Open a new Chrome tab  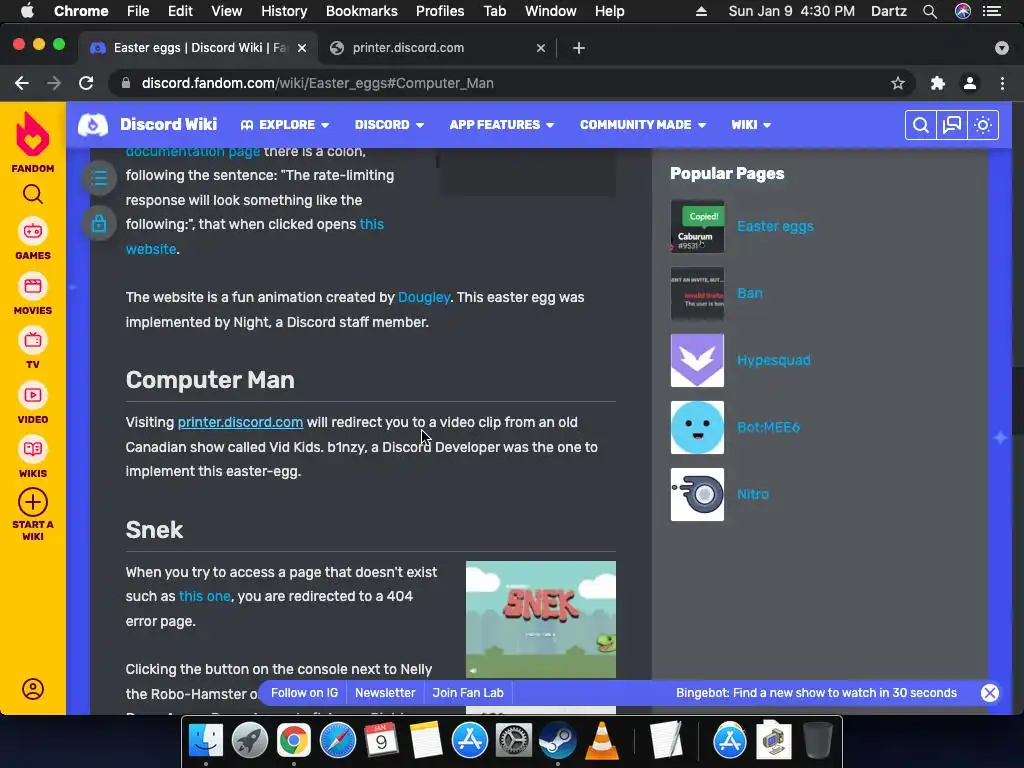579,48
